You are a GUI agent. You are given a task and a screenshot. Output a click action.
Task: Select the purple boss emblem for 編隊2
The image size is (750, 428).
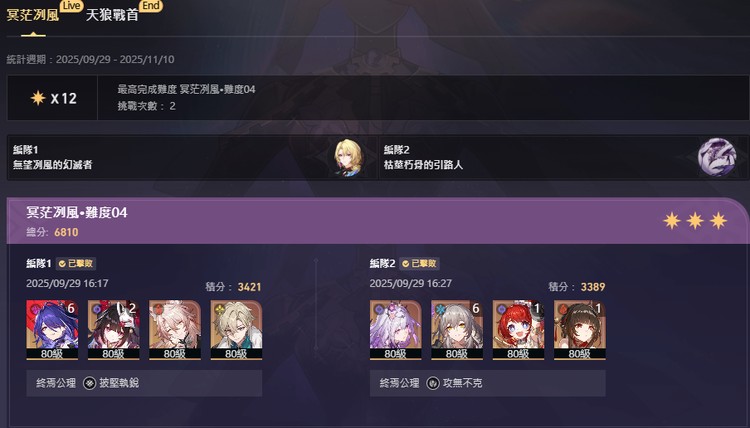coord(717,157)
